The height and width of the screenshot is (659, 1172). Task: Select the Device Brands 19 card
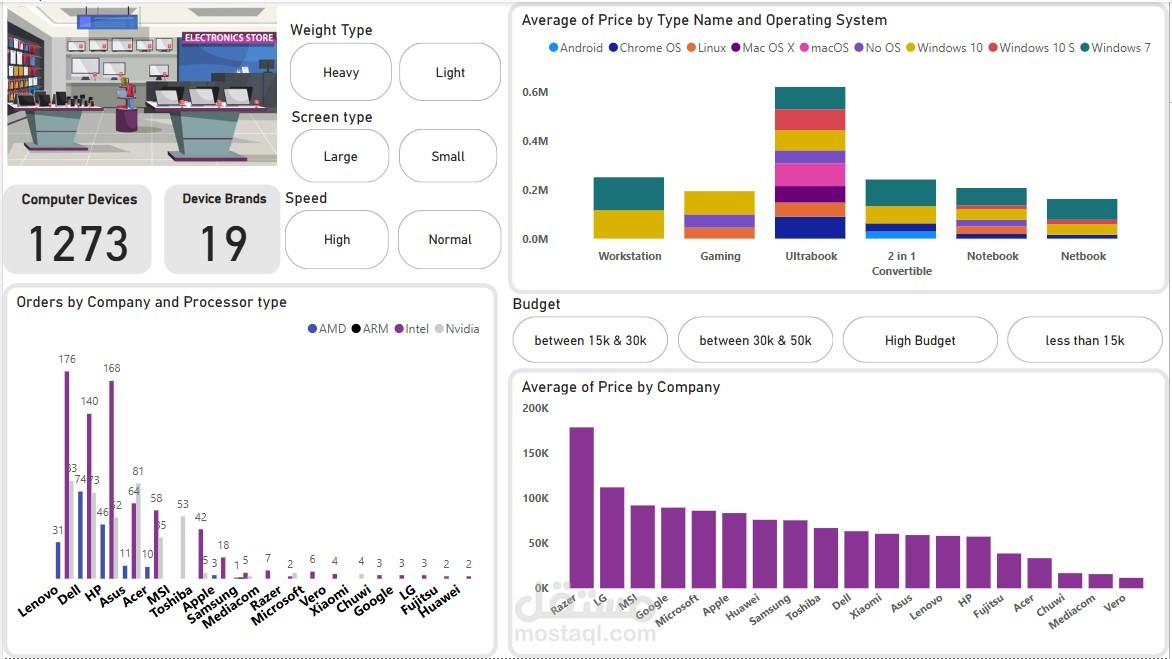click(223, 229)
